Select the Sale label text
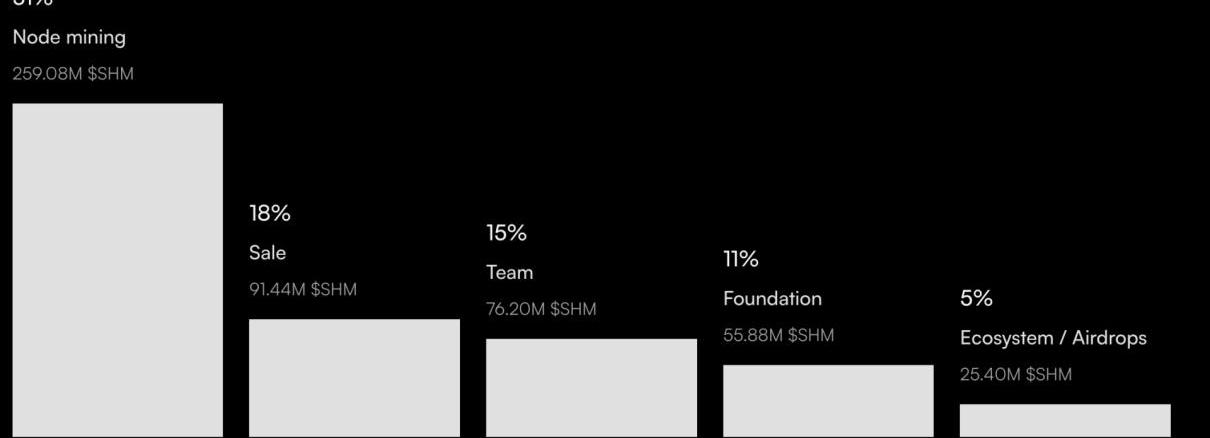Screen dimensions: 1210x438 [x=267, y=253]
